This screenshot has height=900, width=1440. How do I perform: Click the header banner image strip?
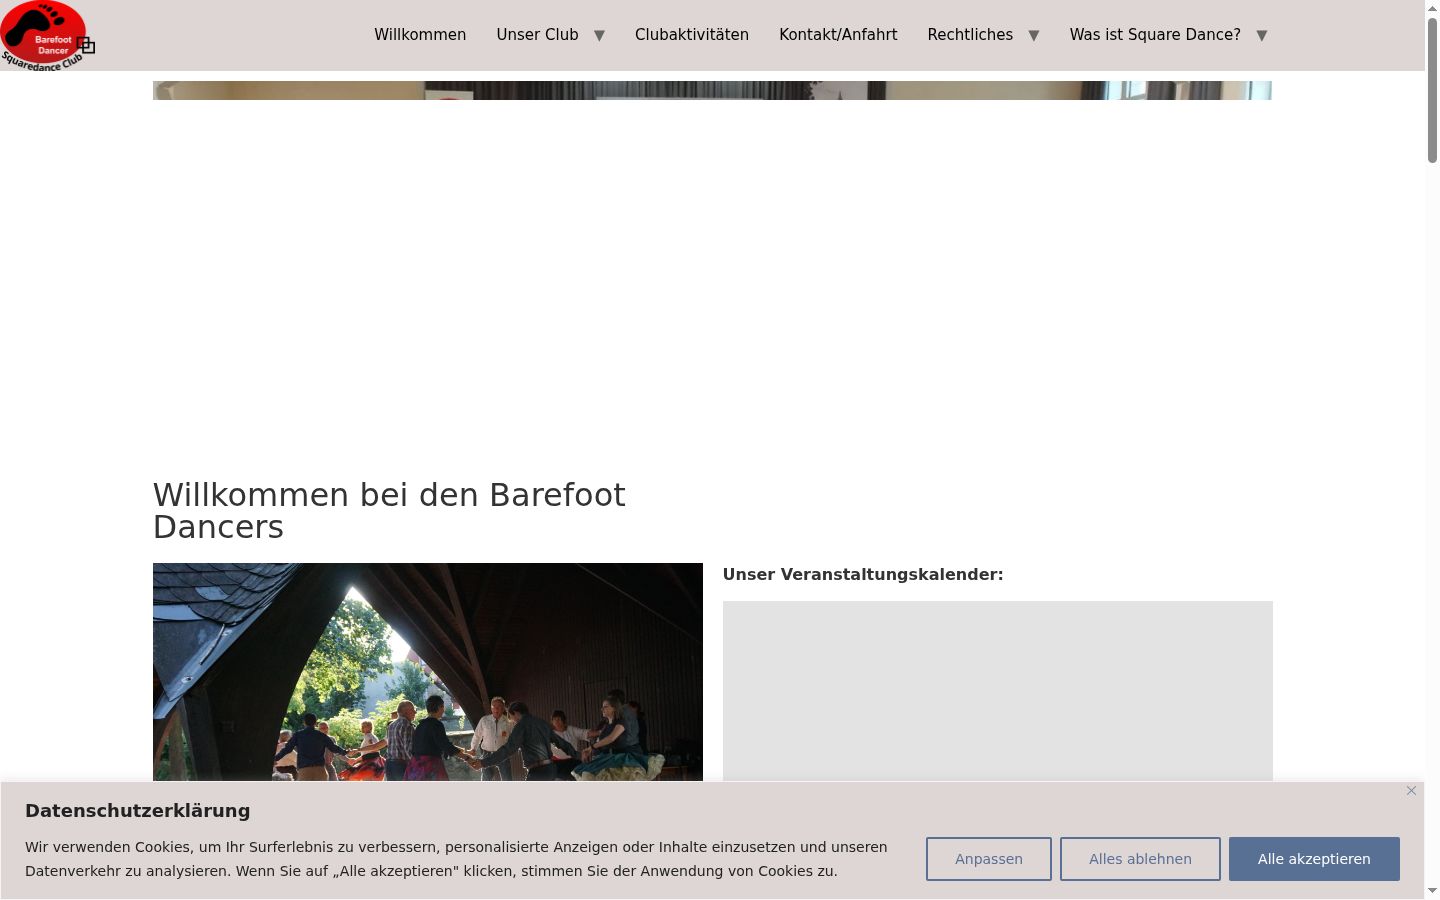(712, 91)
